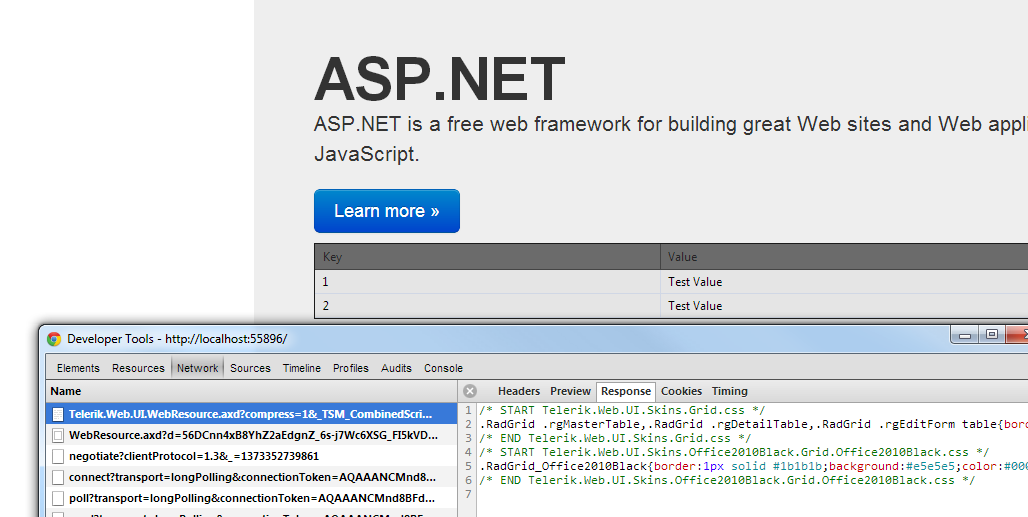Image resolution: width=1028 pixels, height=517 pixels.
Task: Click the grid cell with key 1
Action: point(487,282)
